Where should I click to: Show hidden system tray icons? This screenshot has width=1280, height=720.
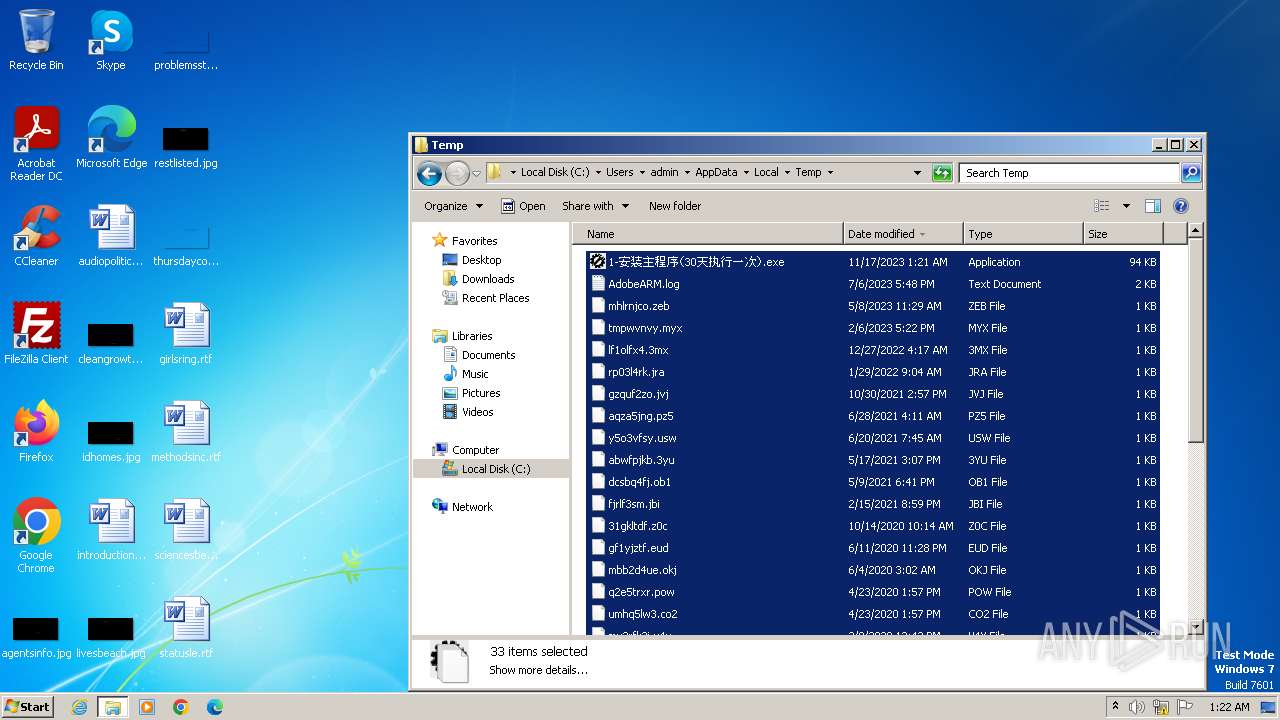[x=1115, y=707]
